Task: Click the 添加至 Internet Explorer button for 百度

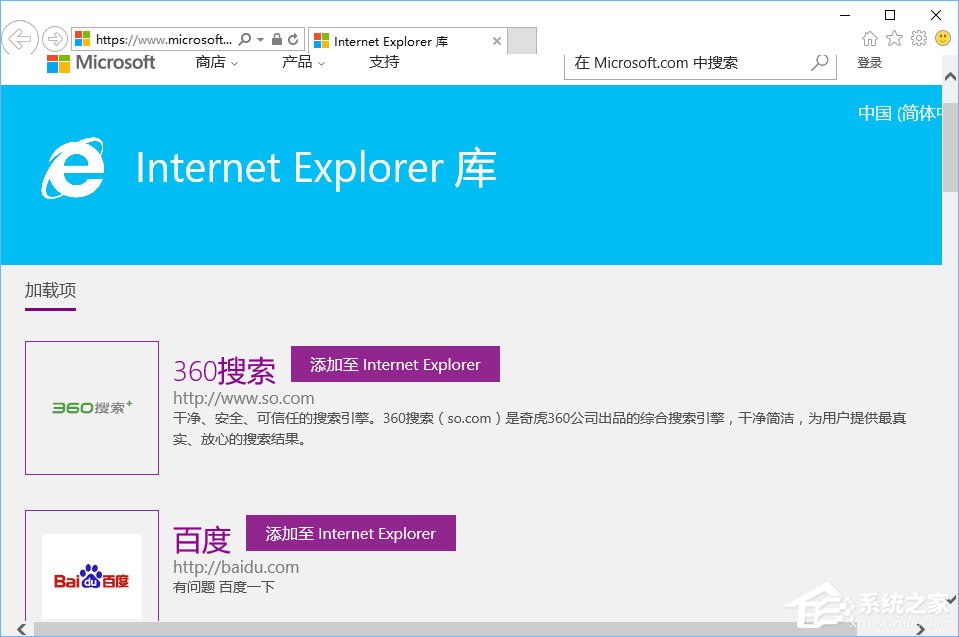Action: [351, 533]
